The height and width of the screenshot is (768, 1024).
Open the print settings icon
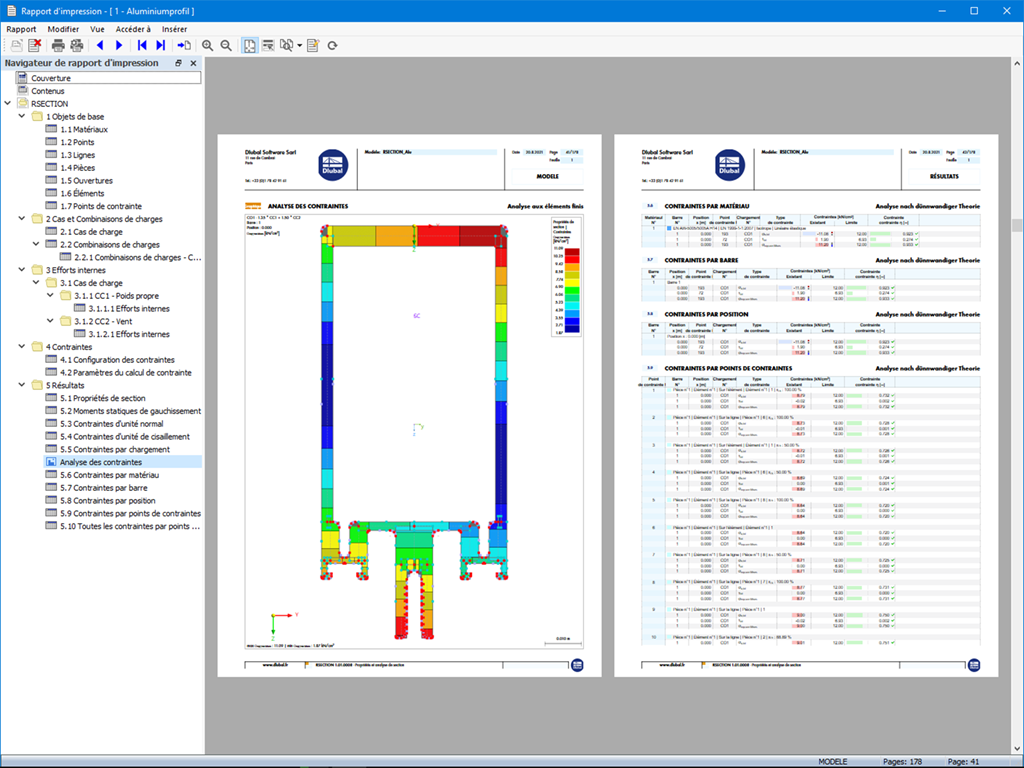point(76,45)
